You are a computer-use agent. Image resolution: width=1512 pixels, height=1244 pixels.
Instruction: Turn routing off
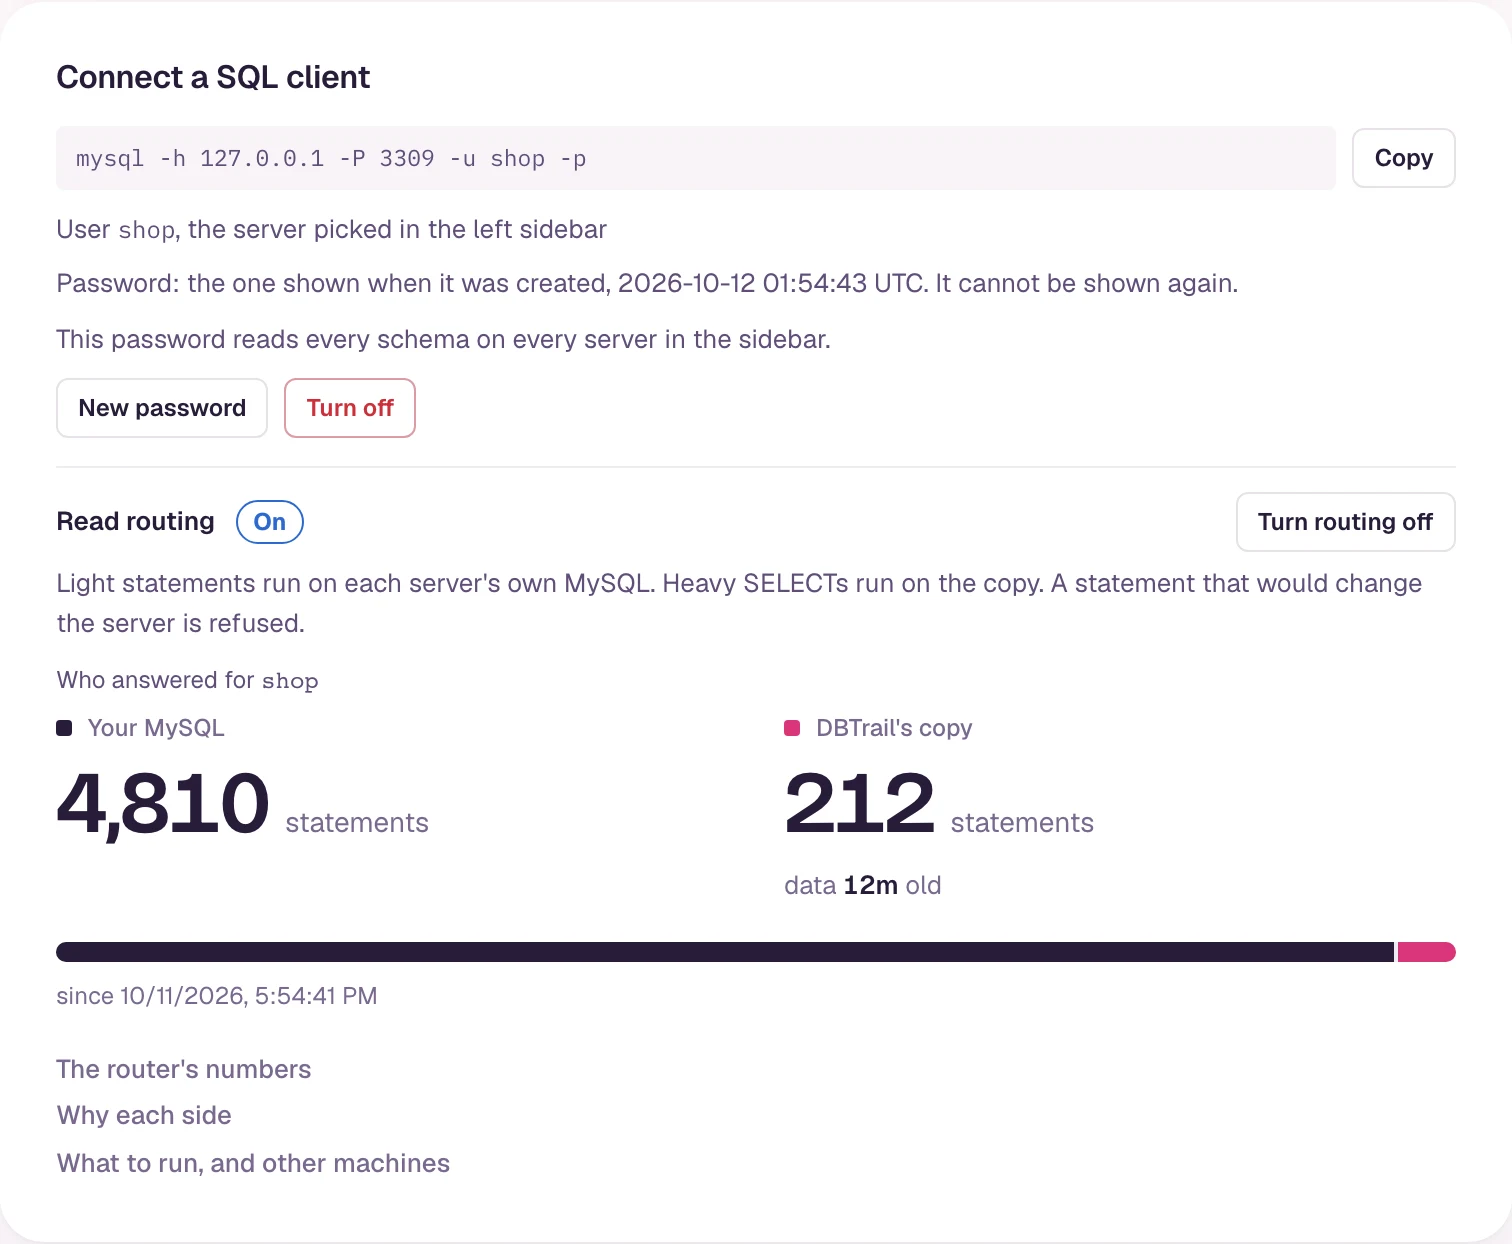[1345, 522]
